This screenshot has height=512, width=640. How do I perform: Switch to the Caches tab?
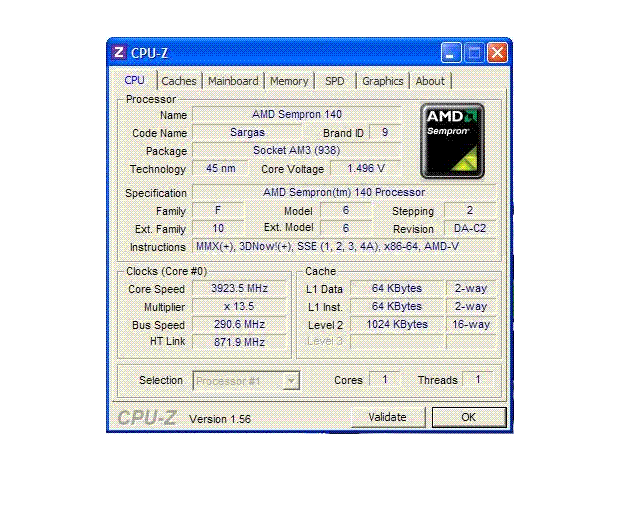179,81
